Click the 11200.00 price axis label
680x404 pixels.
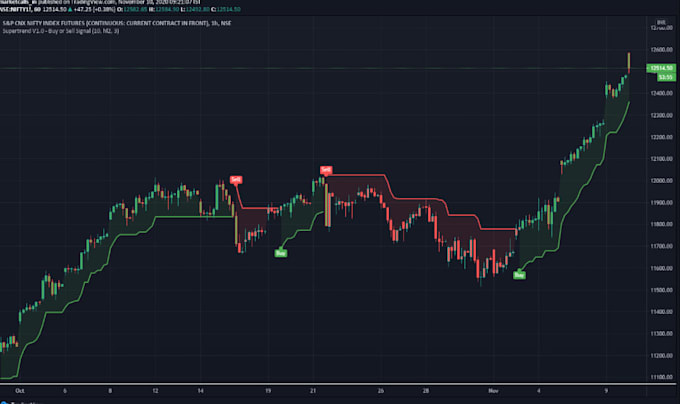(x=661, y=355)
